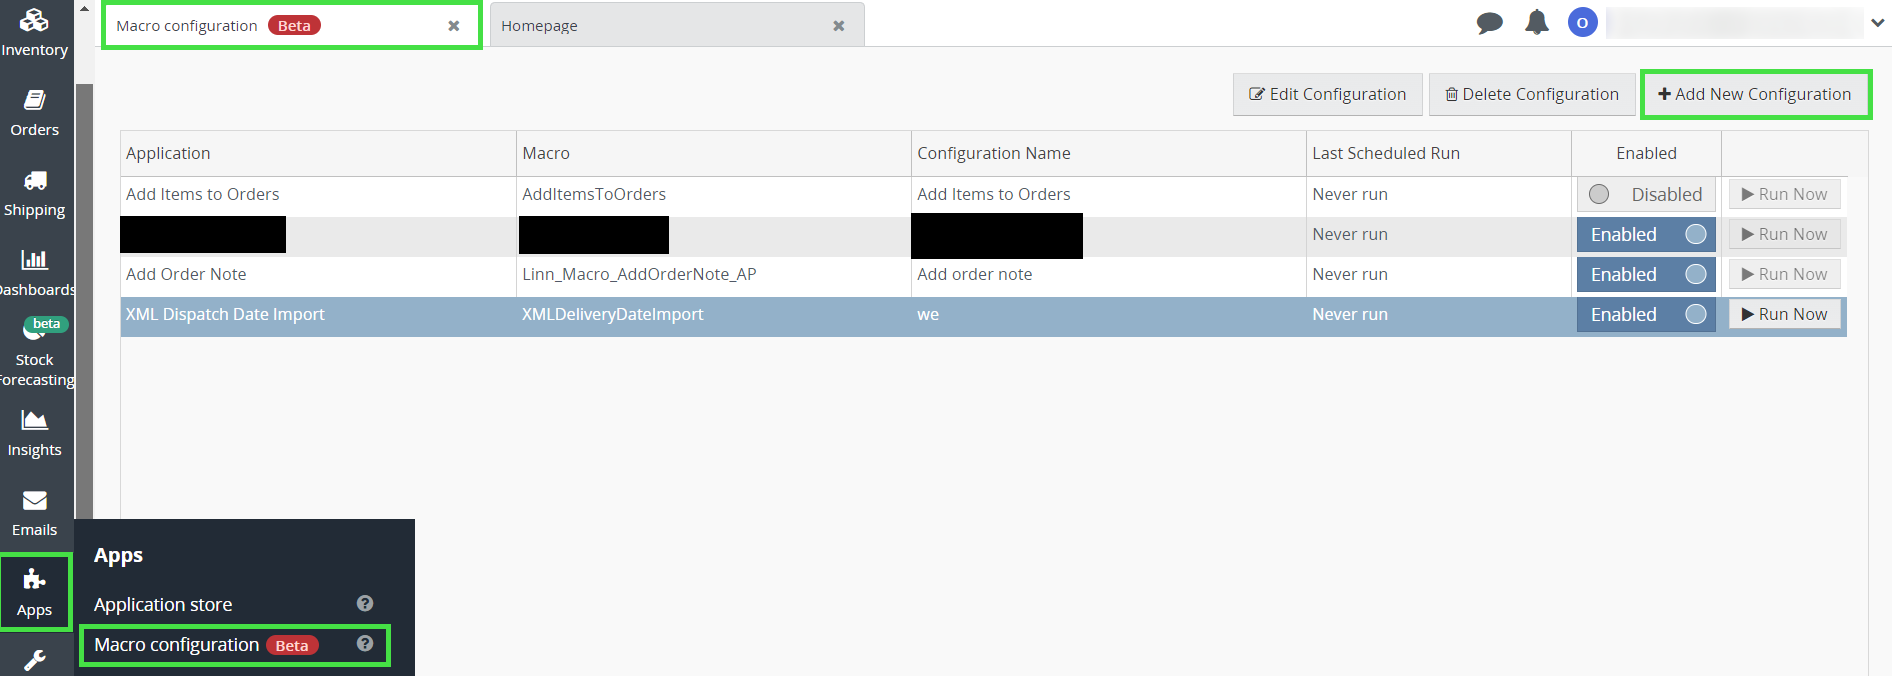Expand the account dropdown chevron
The width and height of the screenshot is (1892, 676).
tap(1877, 23)
